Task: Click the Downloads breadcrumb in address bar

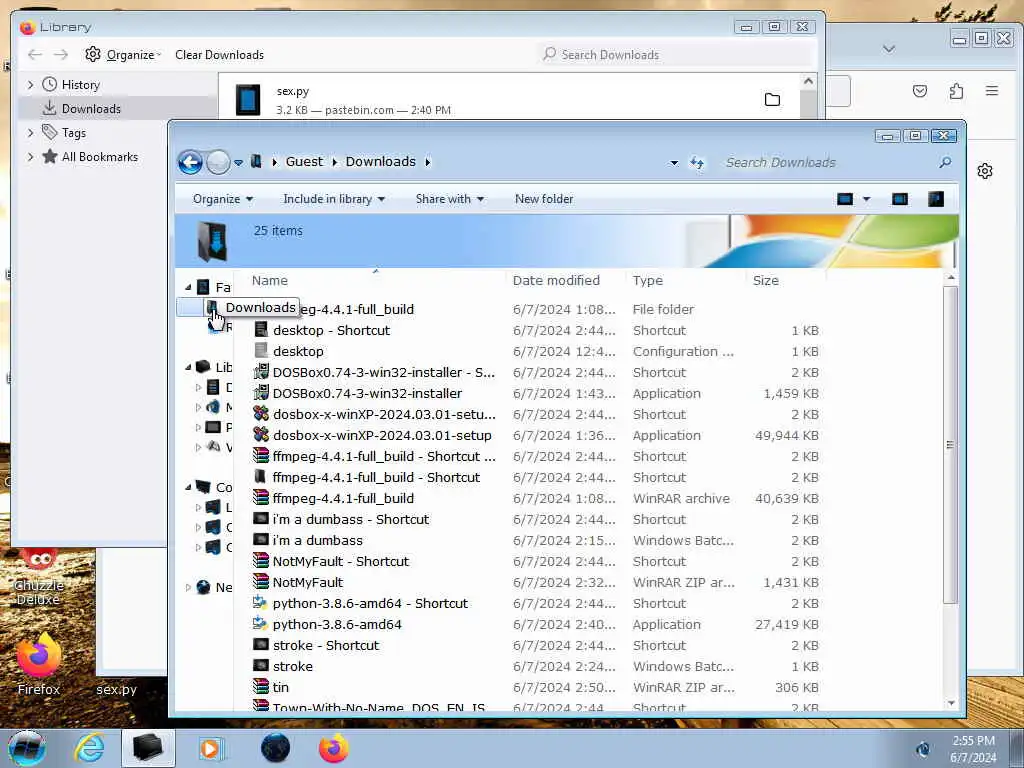Action: pos(380,161)
